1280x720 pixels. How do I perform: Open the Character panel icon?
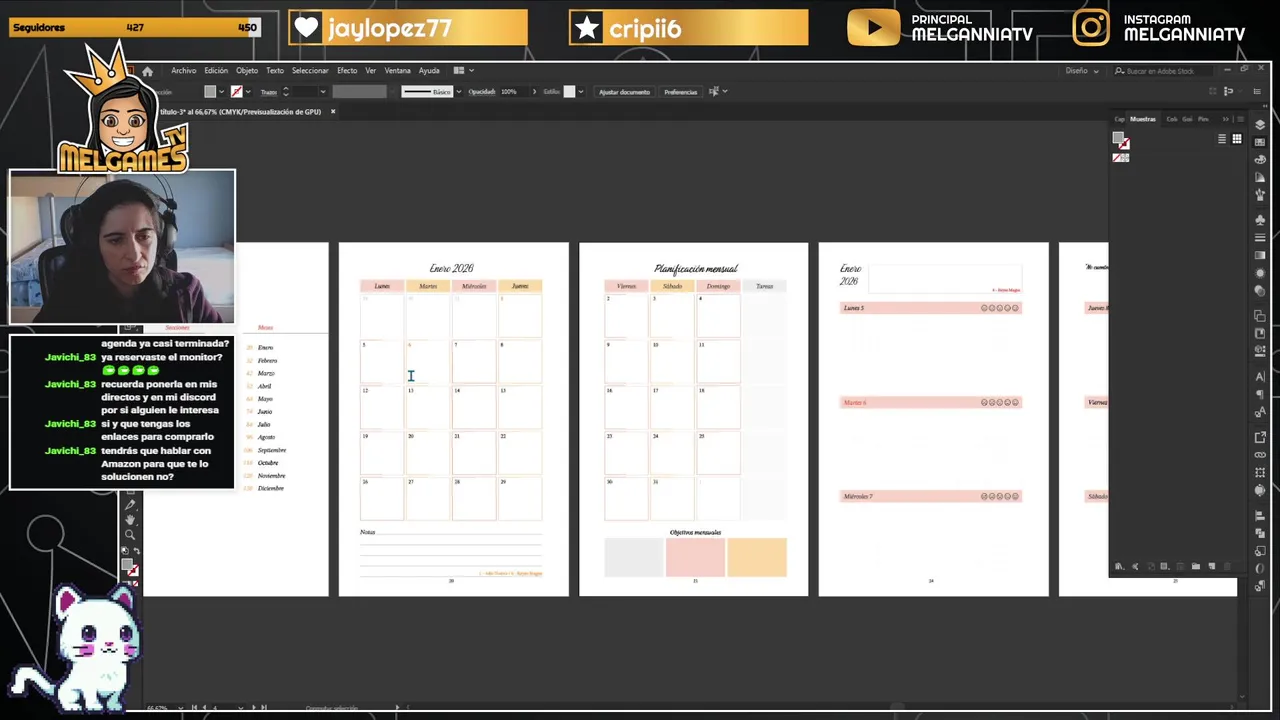[x=1260, y=376]
